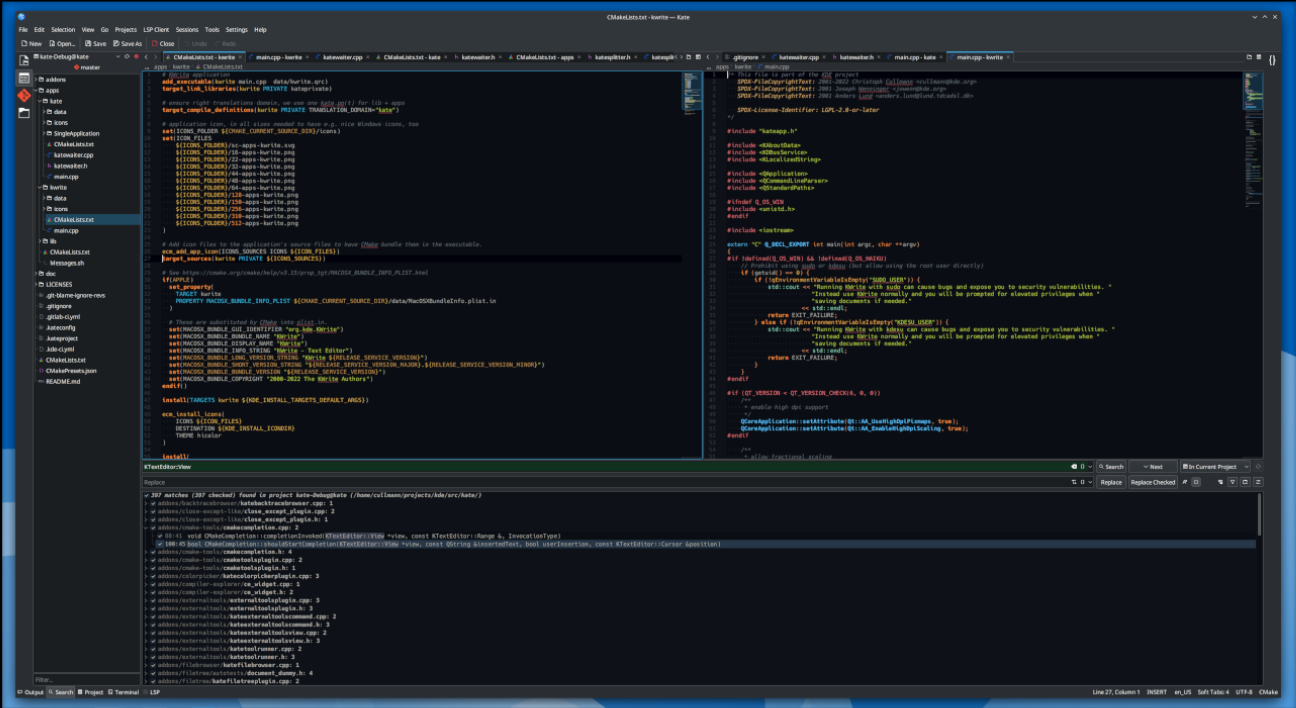Open the Git panel in left sidebar
This screenshot has width=1296, height=708.
tap(23, 94)
